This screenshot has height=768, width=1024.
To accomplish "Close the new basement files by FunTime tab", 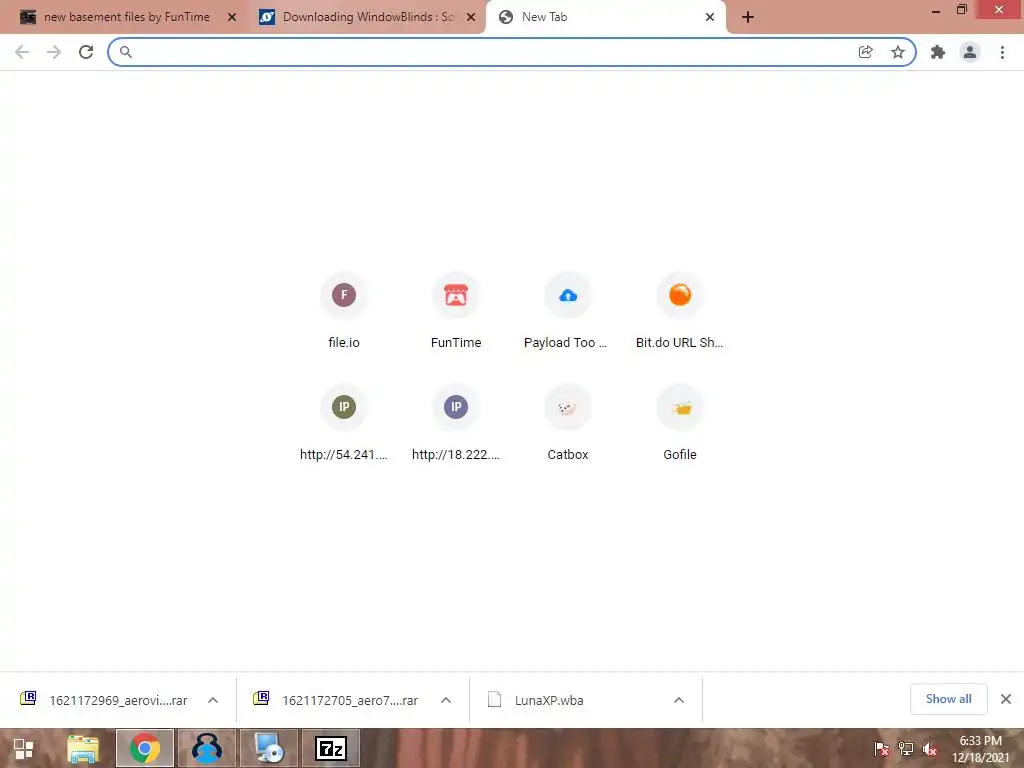I will [232, 18].
